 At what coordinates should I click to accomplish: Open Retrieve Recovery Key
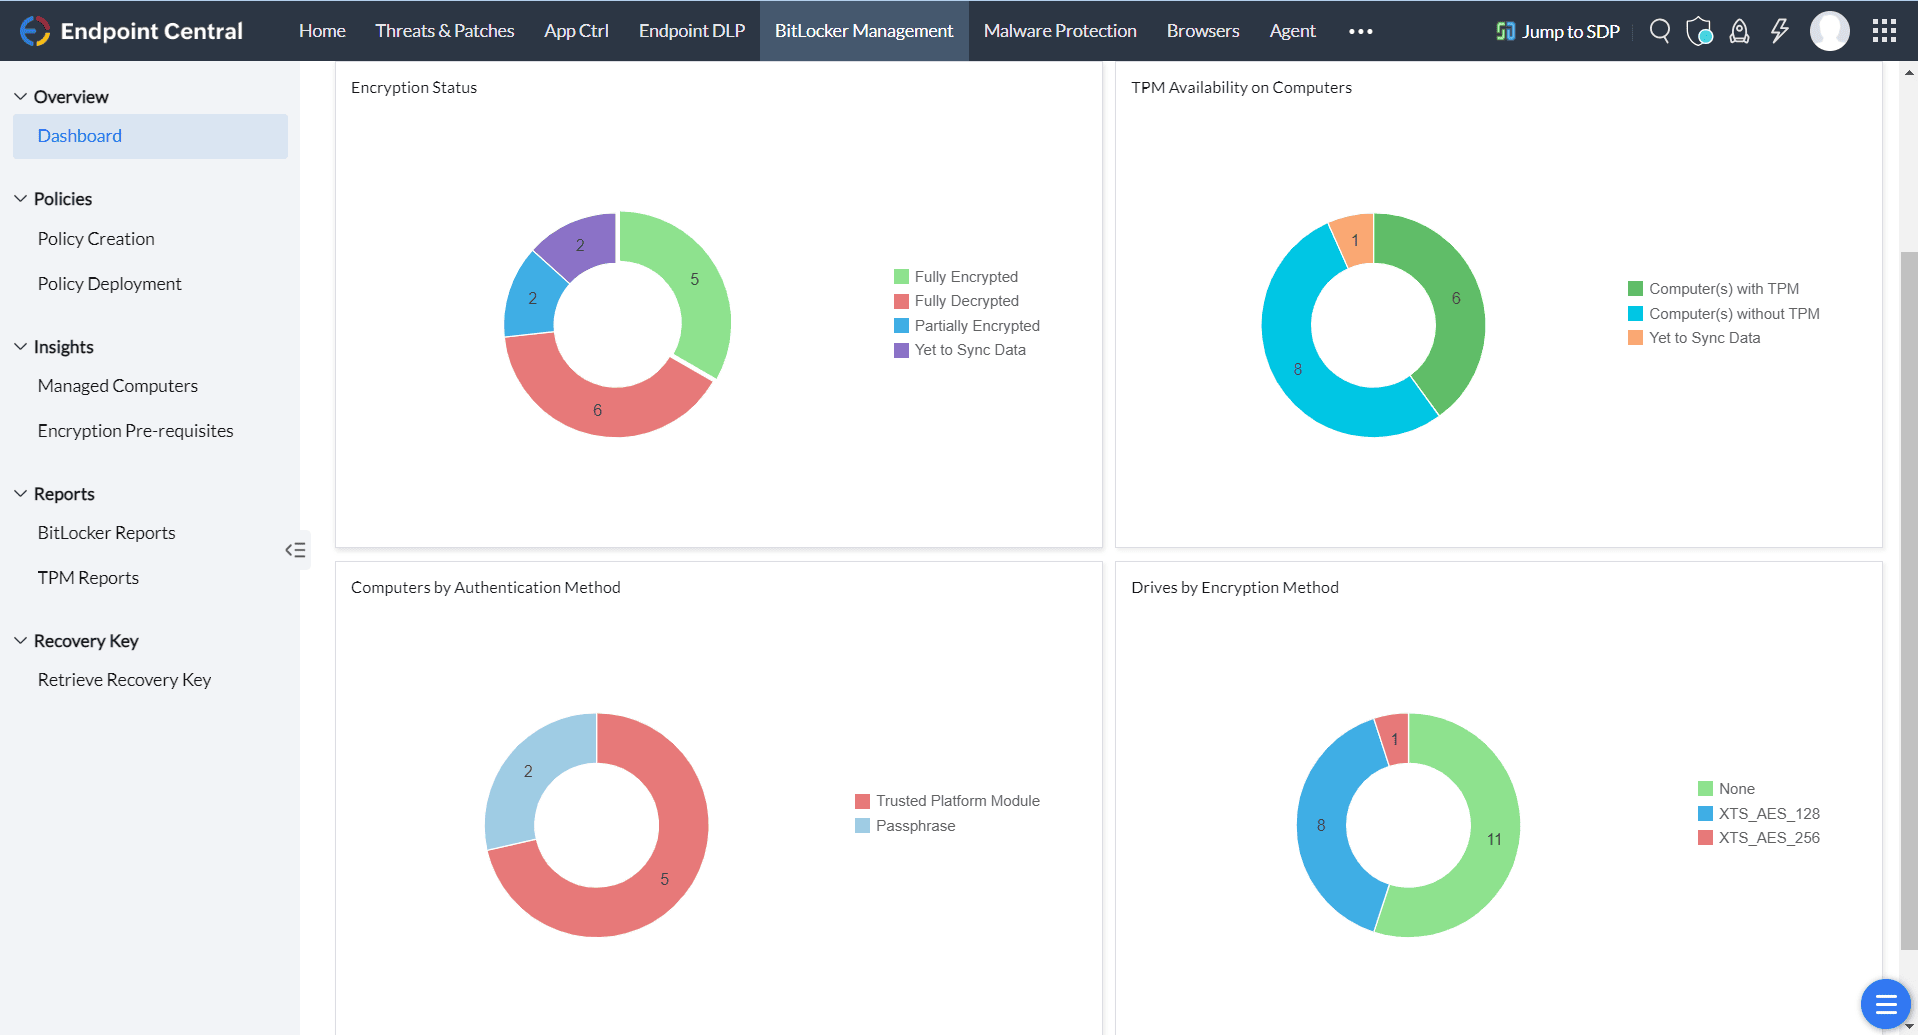click(x=124, y=679)
